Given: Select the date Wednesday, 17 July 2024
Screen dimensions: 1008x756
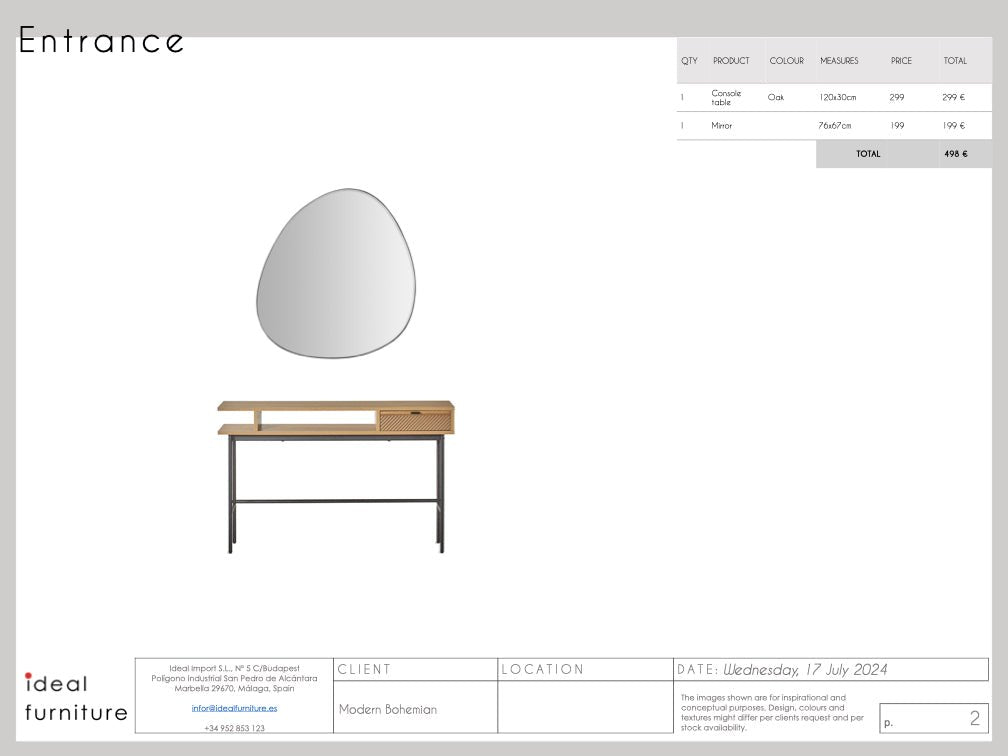Looking at the screenshot, I should pos(805,670).
